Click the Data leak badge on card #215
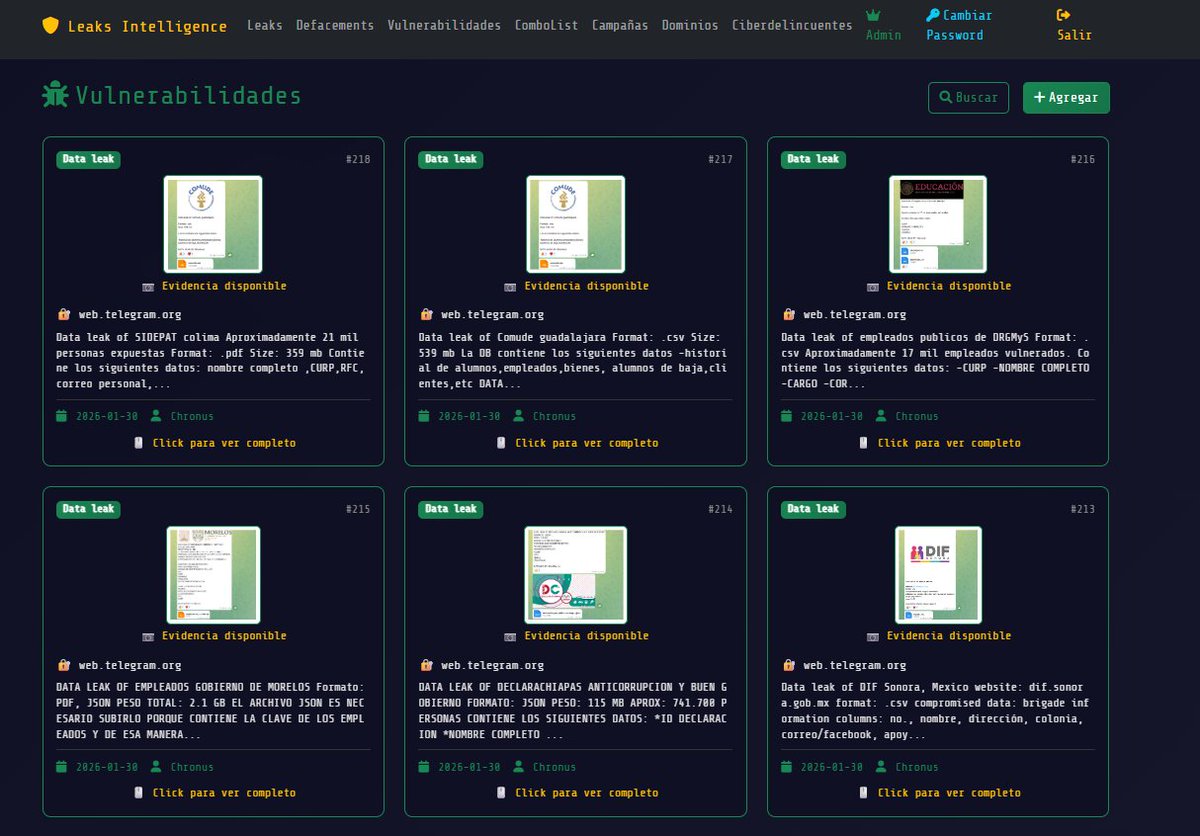Viewport: 1200px width, 836px height. (88, 509)
